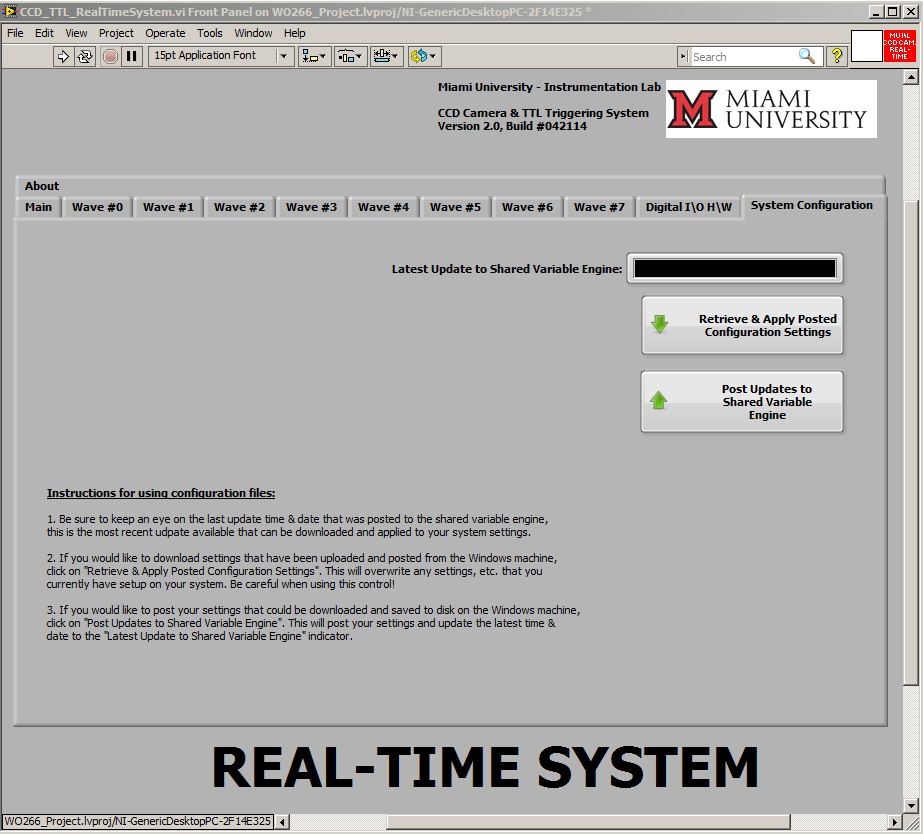Open the Help menu
This screenshot has height=834, width=923.
point(294,33)
